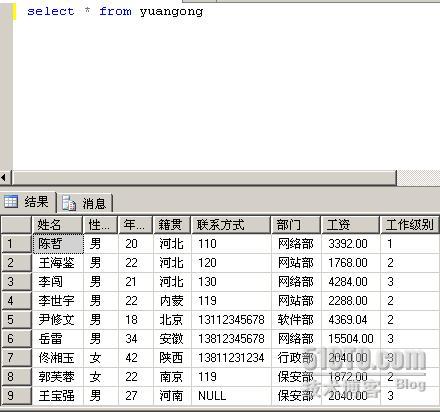
Task: Click the phone cell 13112345678
Action: coord(231,320)
